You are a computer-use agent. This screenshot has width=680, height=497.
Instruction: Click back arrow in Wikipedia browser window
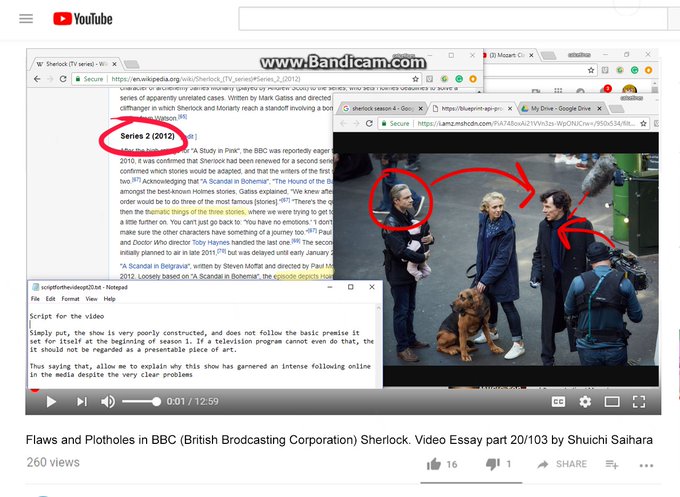[x=37, y=79]
